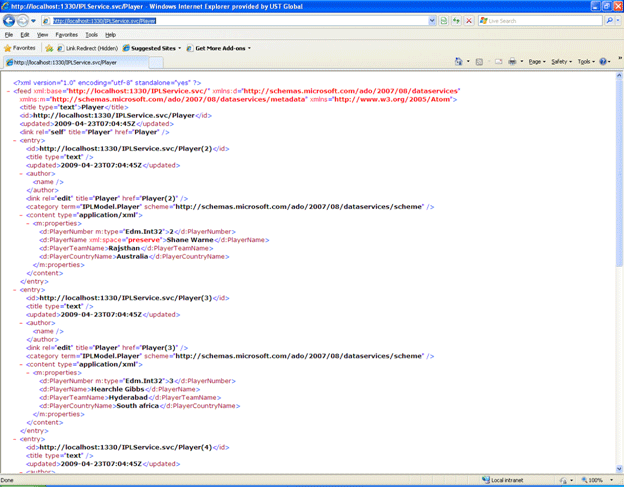Image resolution: width=624 pixels, height=487 pixels.
Task: Collapse the content node under Player(2)
Action: coord(21,215)
